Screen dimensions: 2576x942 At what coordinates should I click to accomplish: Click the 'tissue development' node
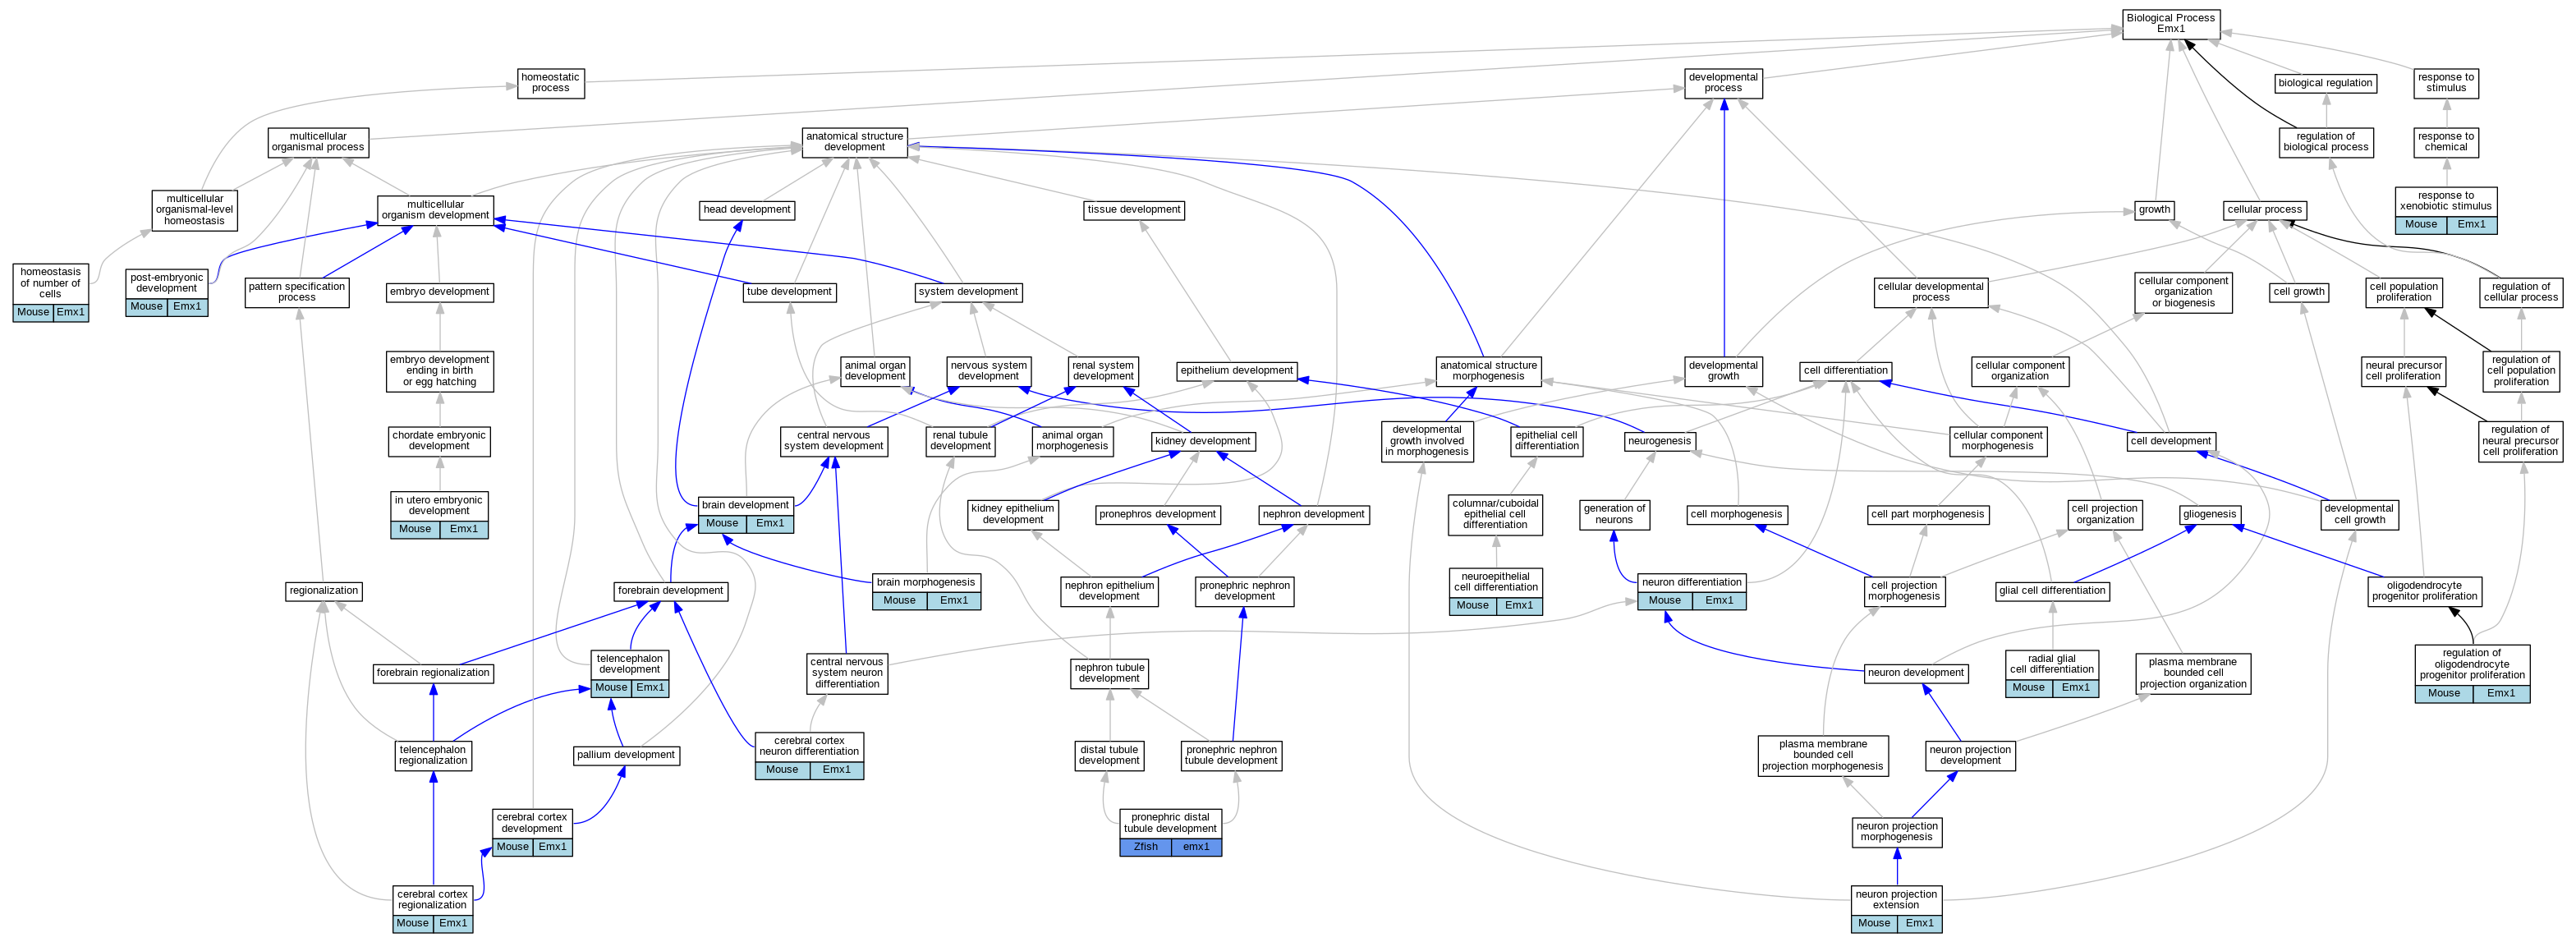click(1134, 210)
